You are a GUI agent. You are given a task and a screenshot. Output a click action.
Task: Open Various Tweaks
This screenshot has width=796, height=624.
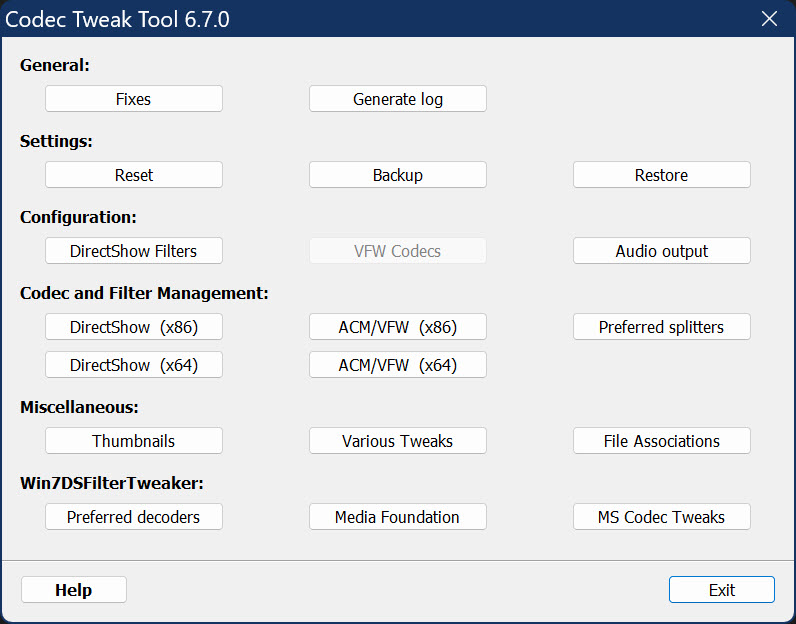[397, 441]
